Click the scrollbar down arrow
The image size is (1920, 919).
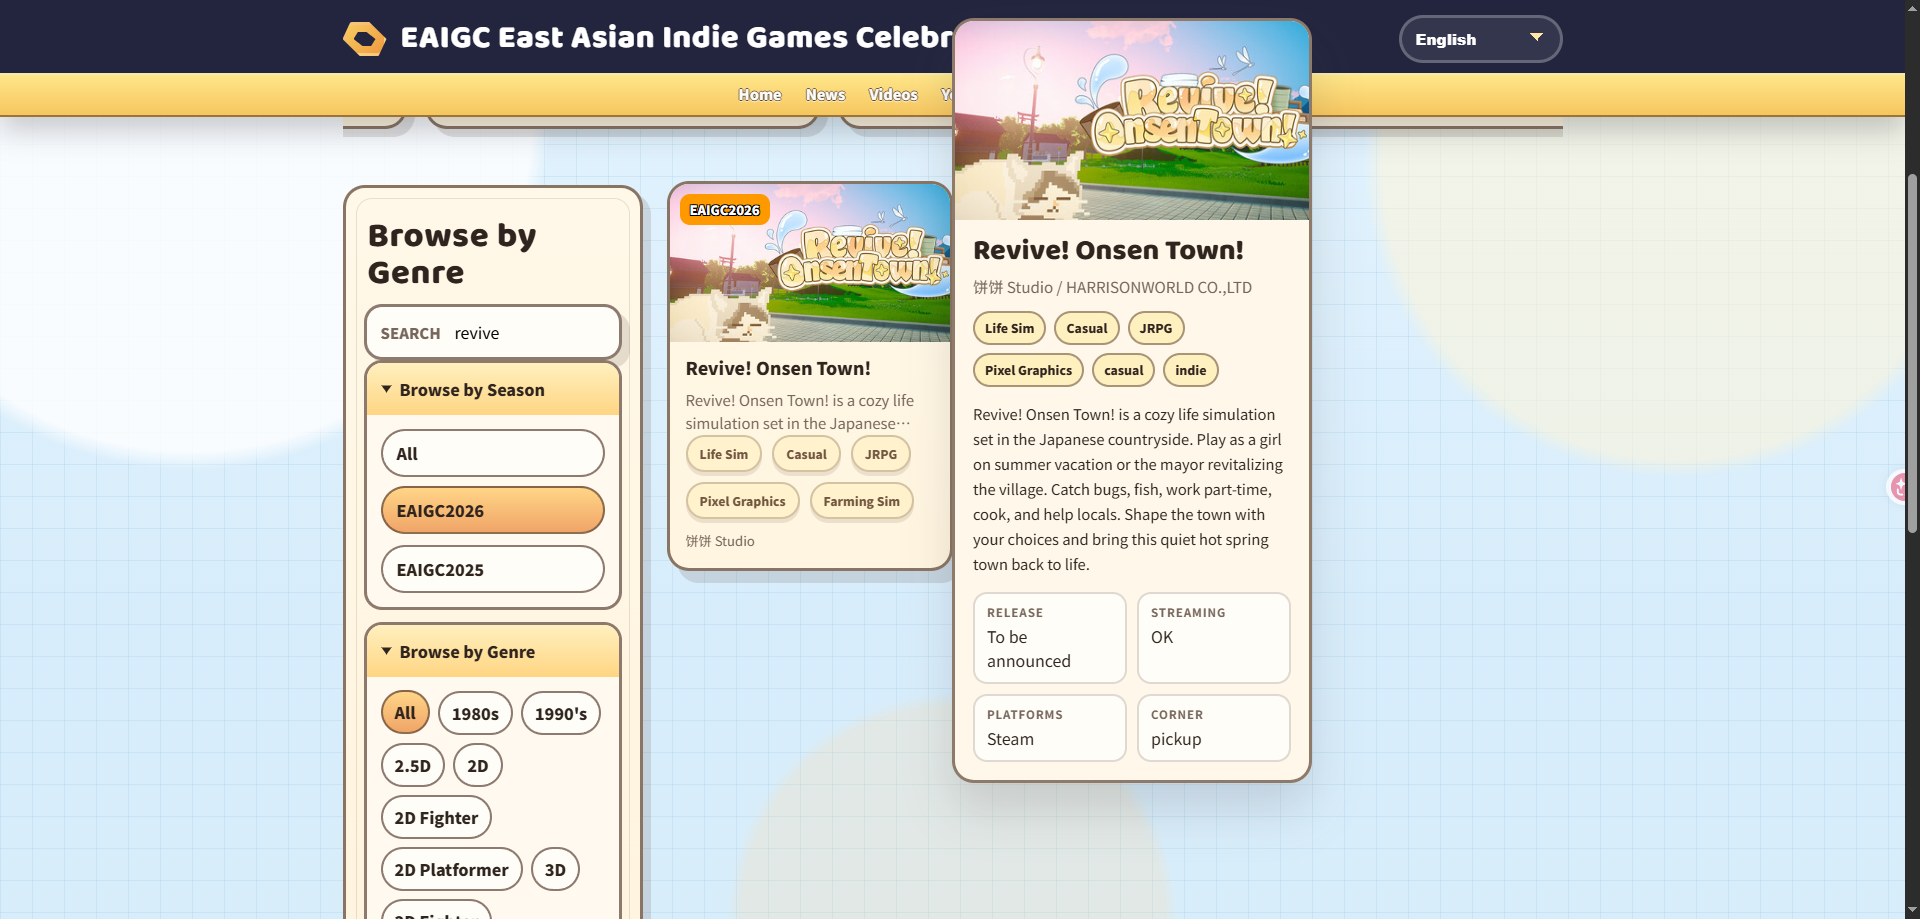1912,911
